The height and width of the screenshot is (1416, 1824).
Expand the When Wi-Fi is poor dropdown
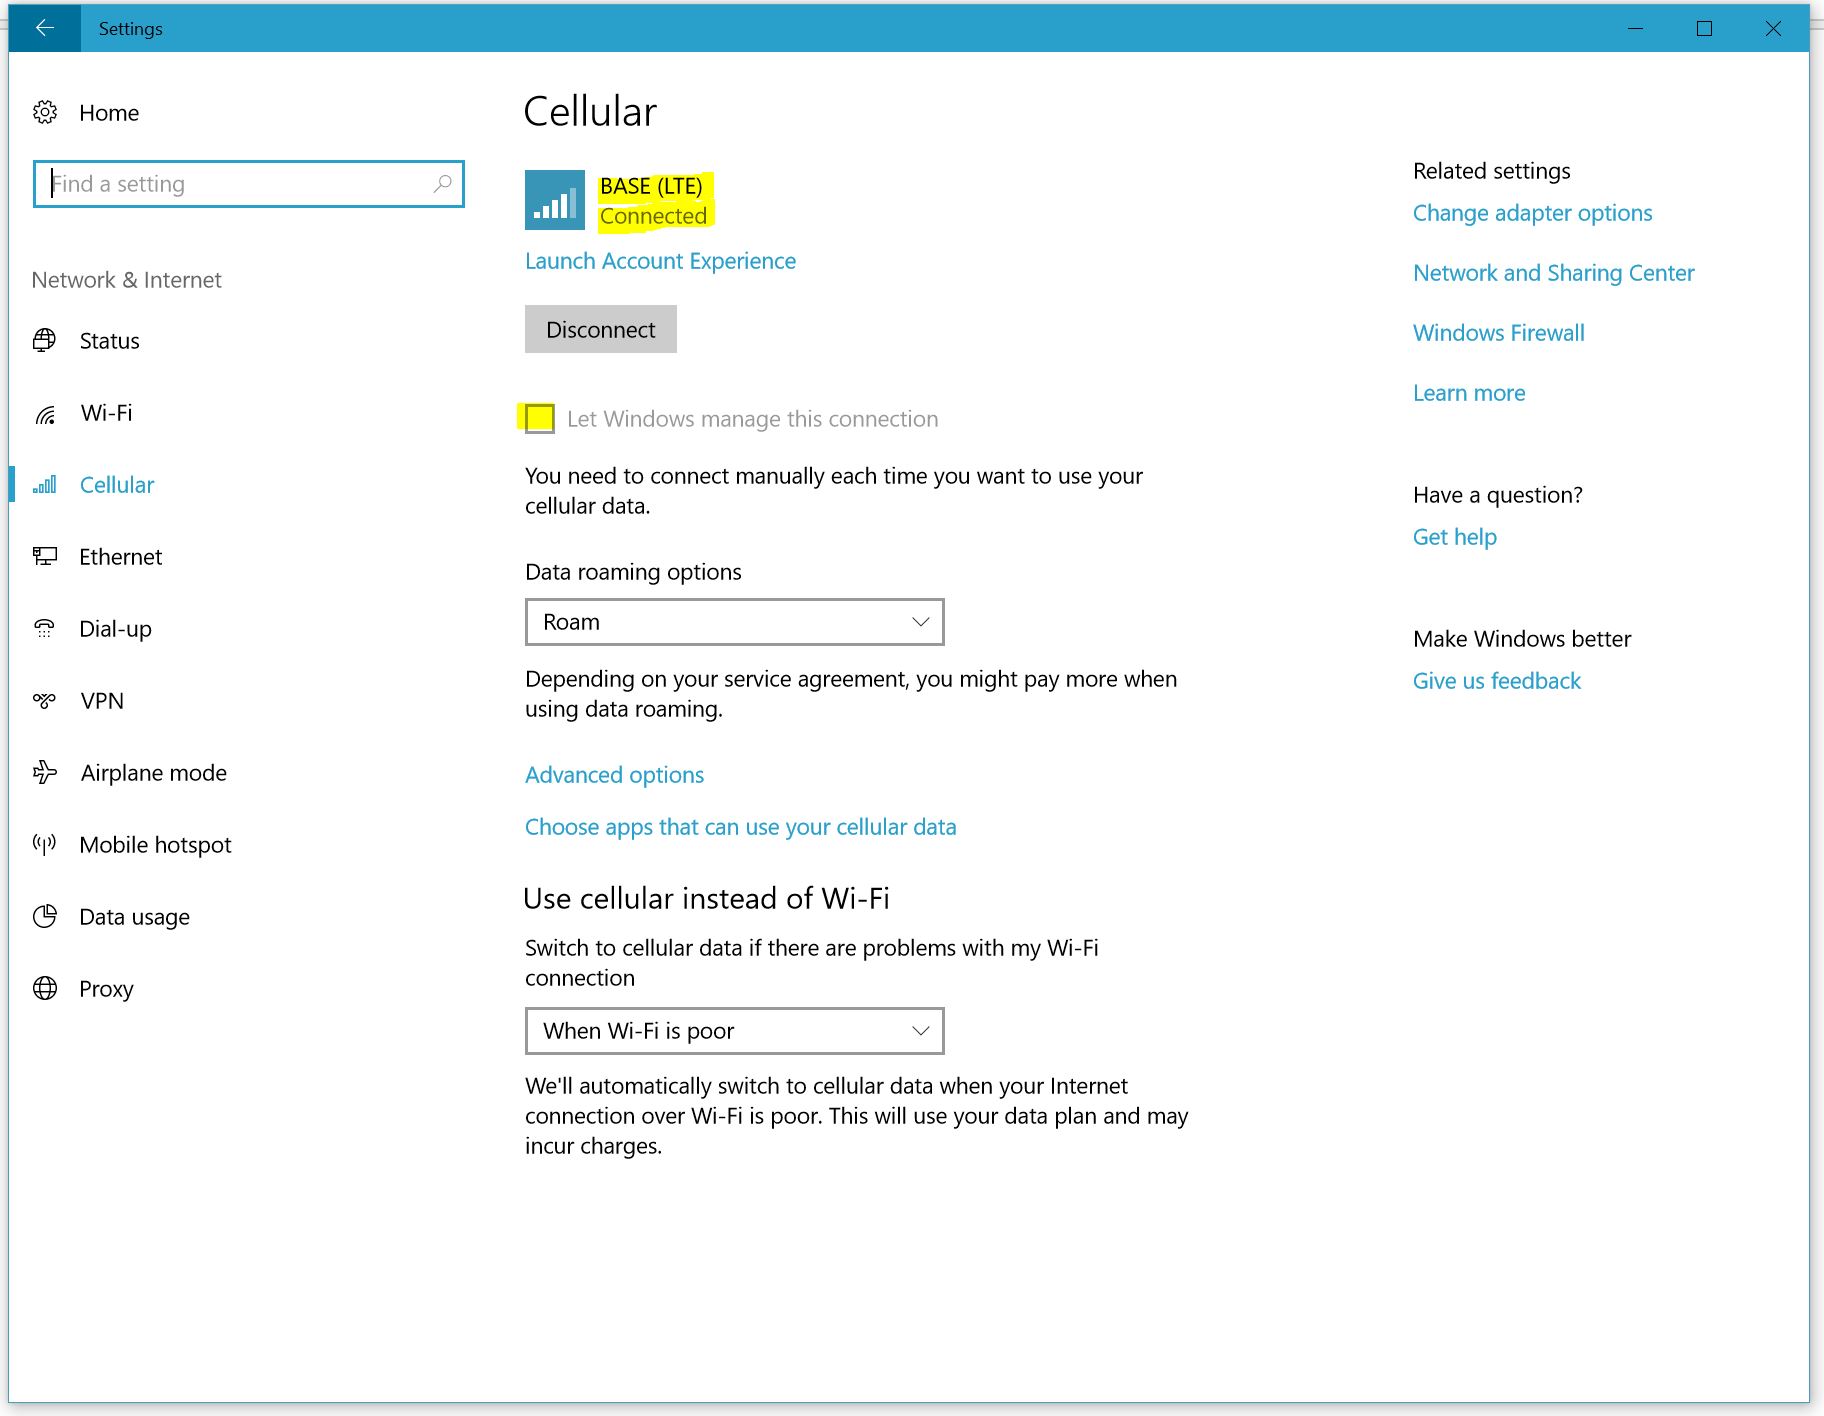pos(734,1031)
